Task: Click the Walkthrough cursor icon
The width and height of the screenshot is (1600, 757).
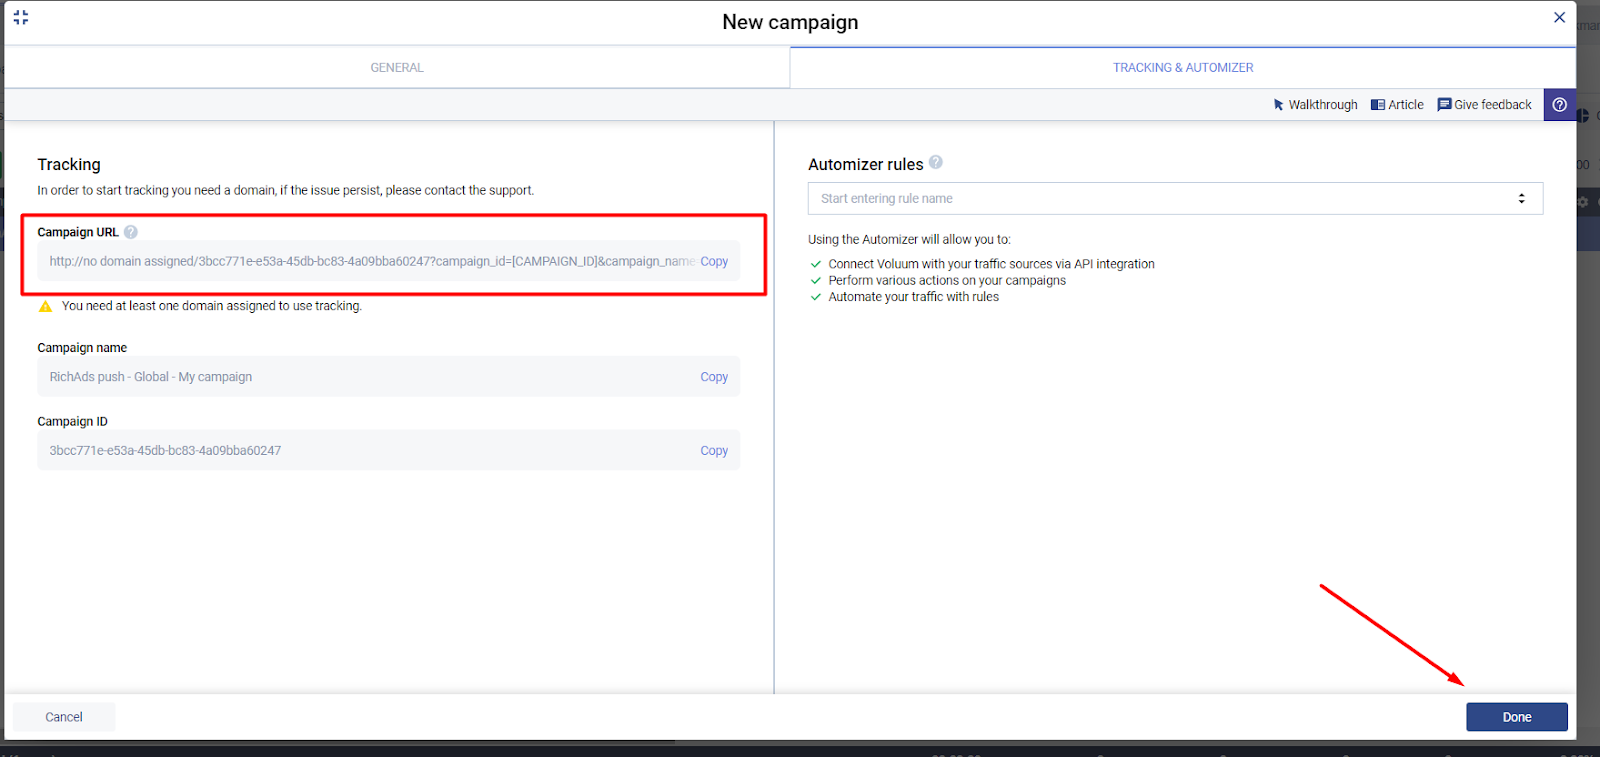Action: tap(1278, 105)
